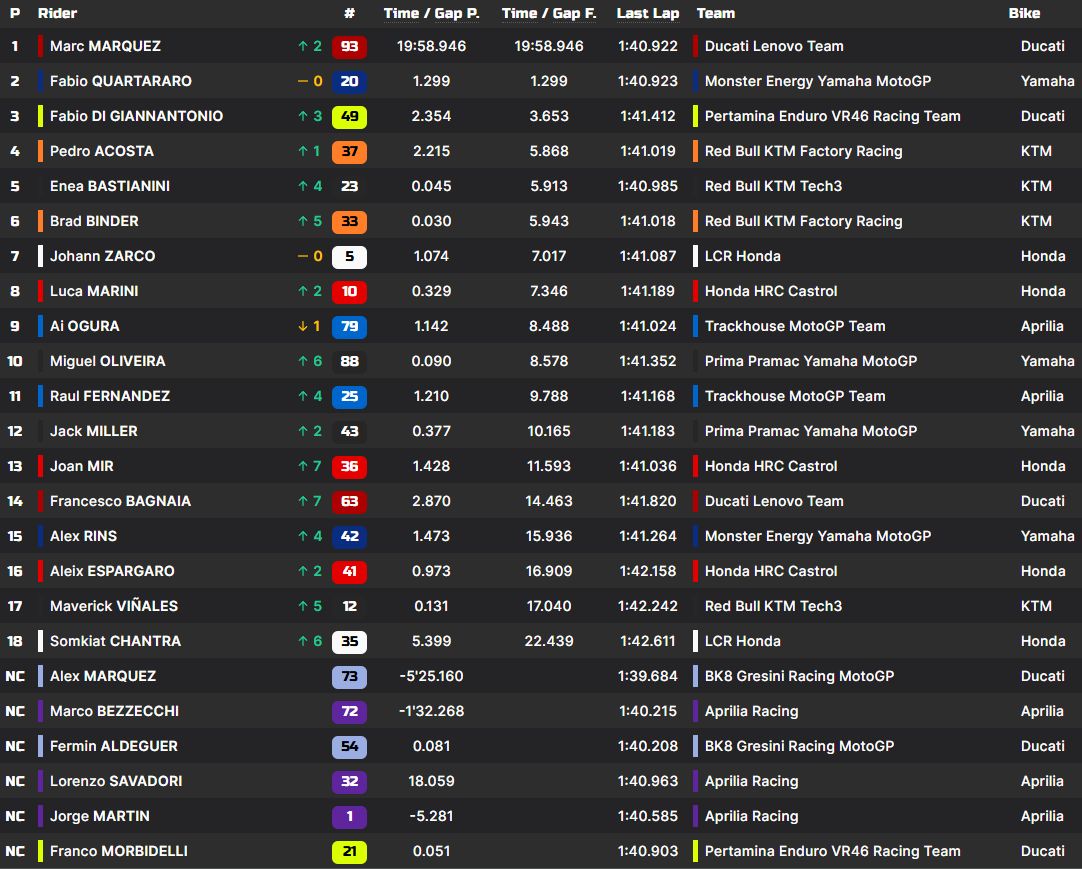This screenshot has width=1082, height=869.
Task: Click Jorge MARTIN purple team color bar
Action: pos(40,817)
